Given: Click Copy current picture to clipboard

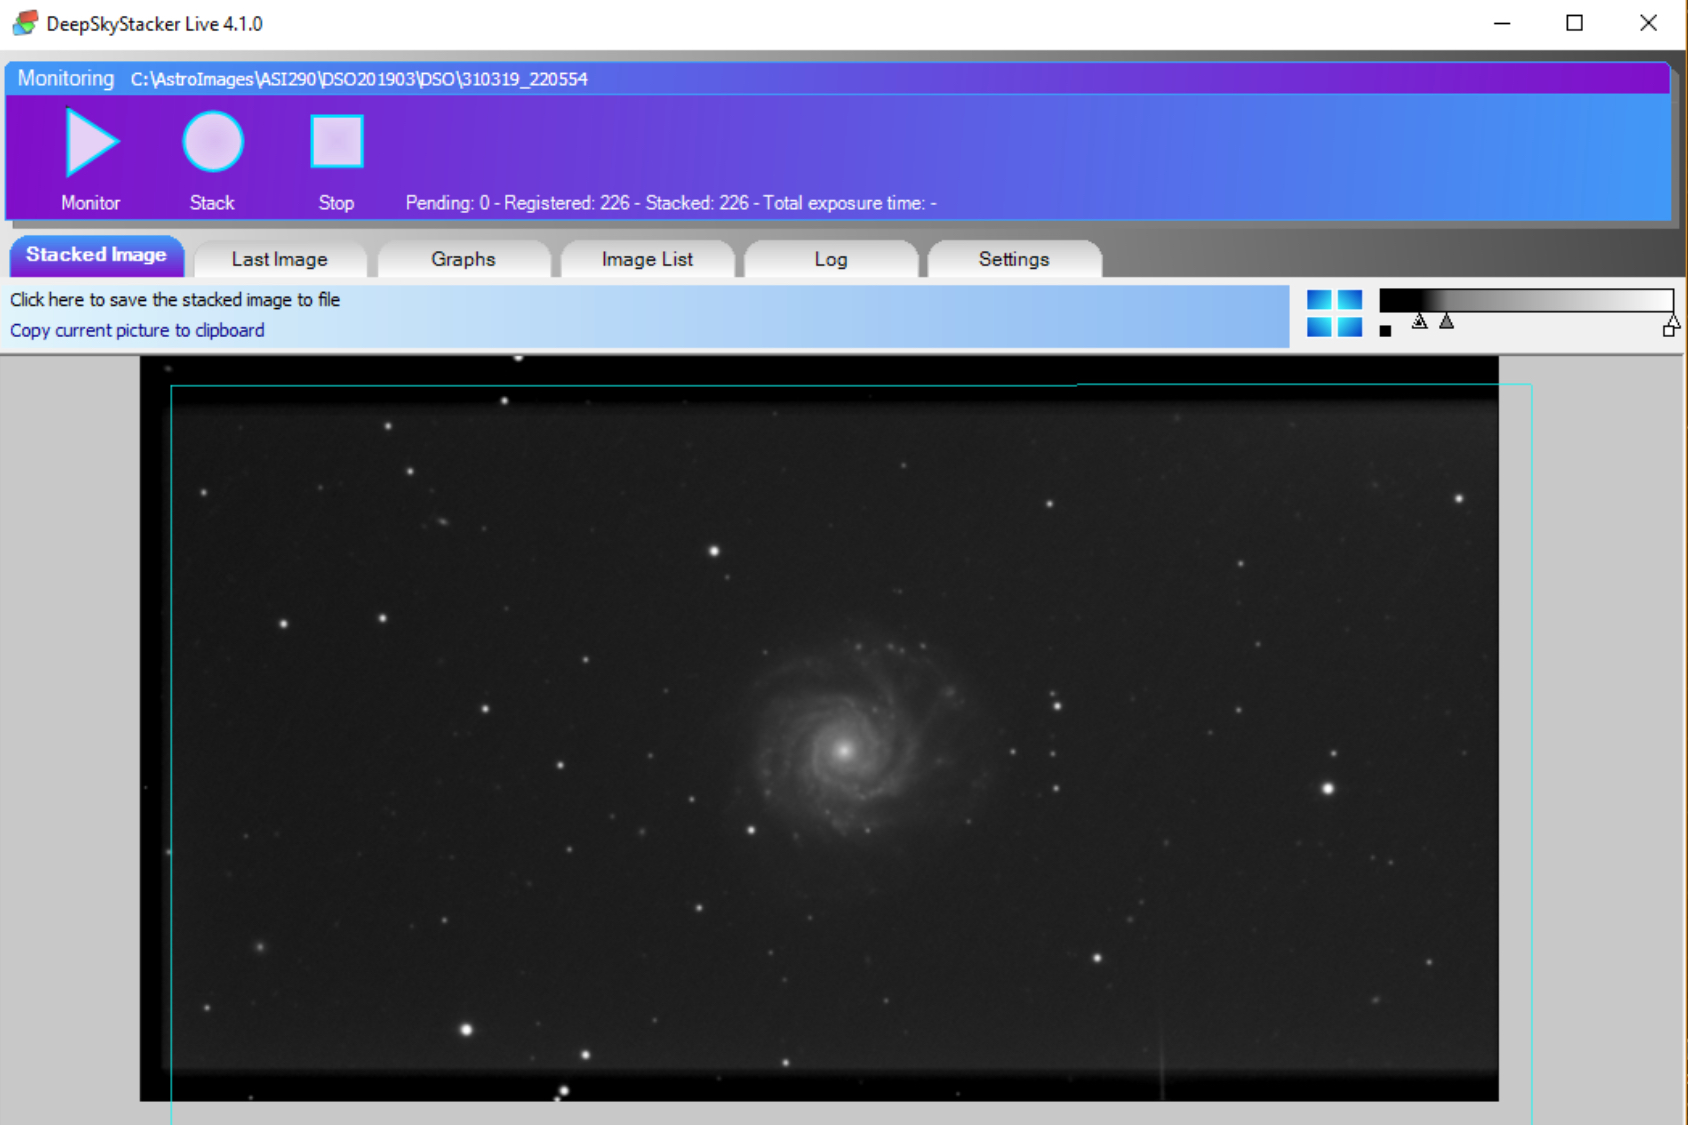Looking at the screenshot, I should (137, 330).
